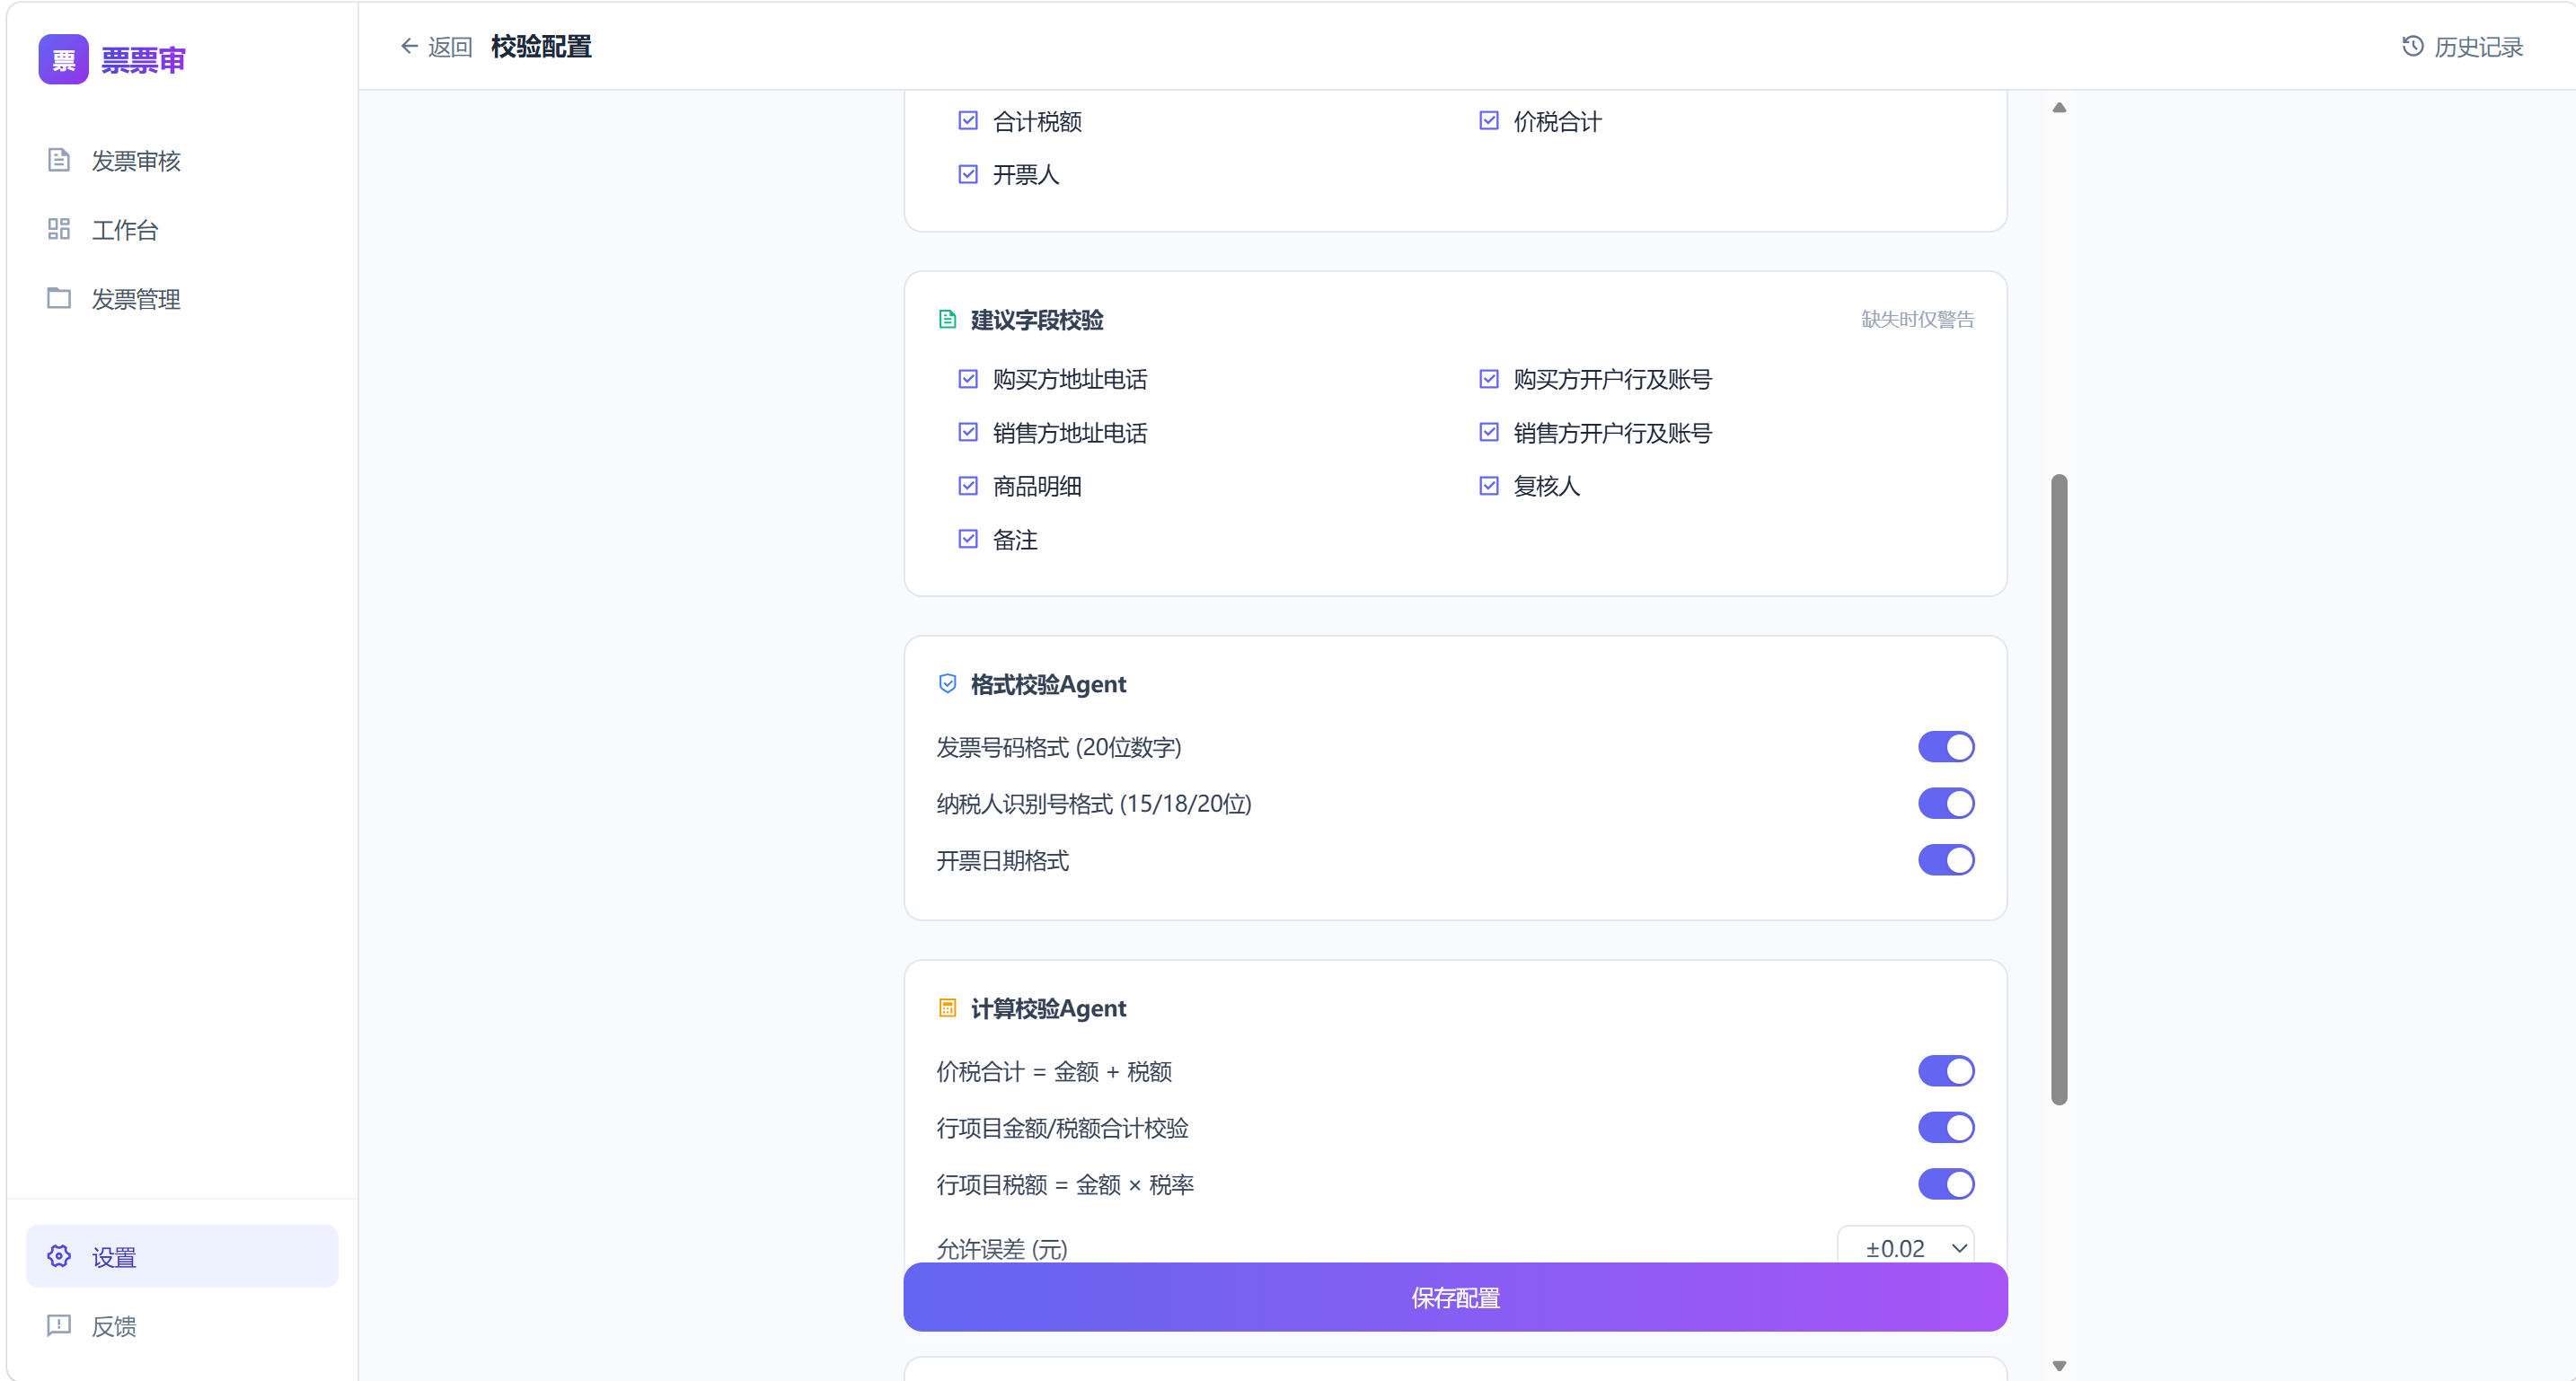This screenshot has height=1381, width=2576.
Task: Uncheck the 价税合计 checkbox
Action: [1489, 120]
